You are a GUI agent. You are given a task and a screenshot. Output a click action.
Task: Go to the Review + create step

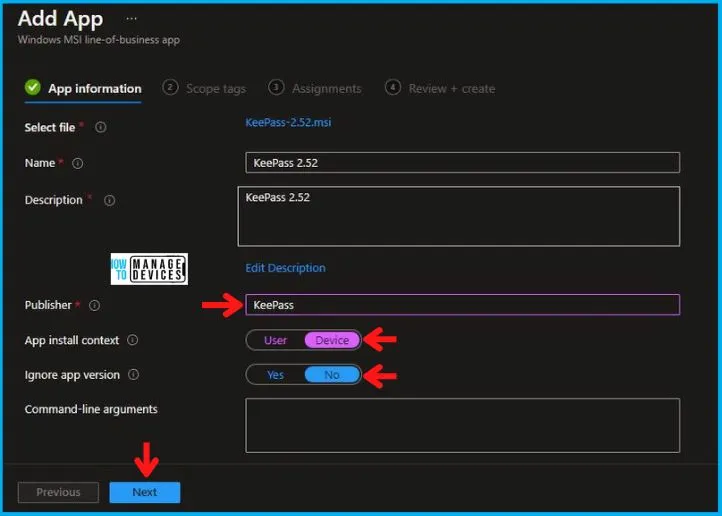pyautogui.click(x=440, y=88)
